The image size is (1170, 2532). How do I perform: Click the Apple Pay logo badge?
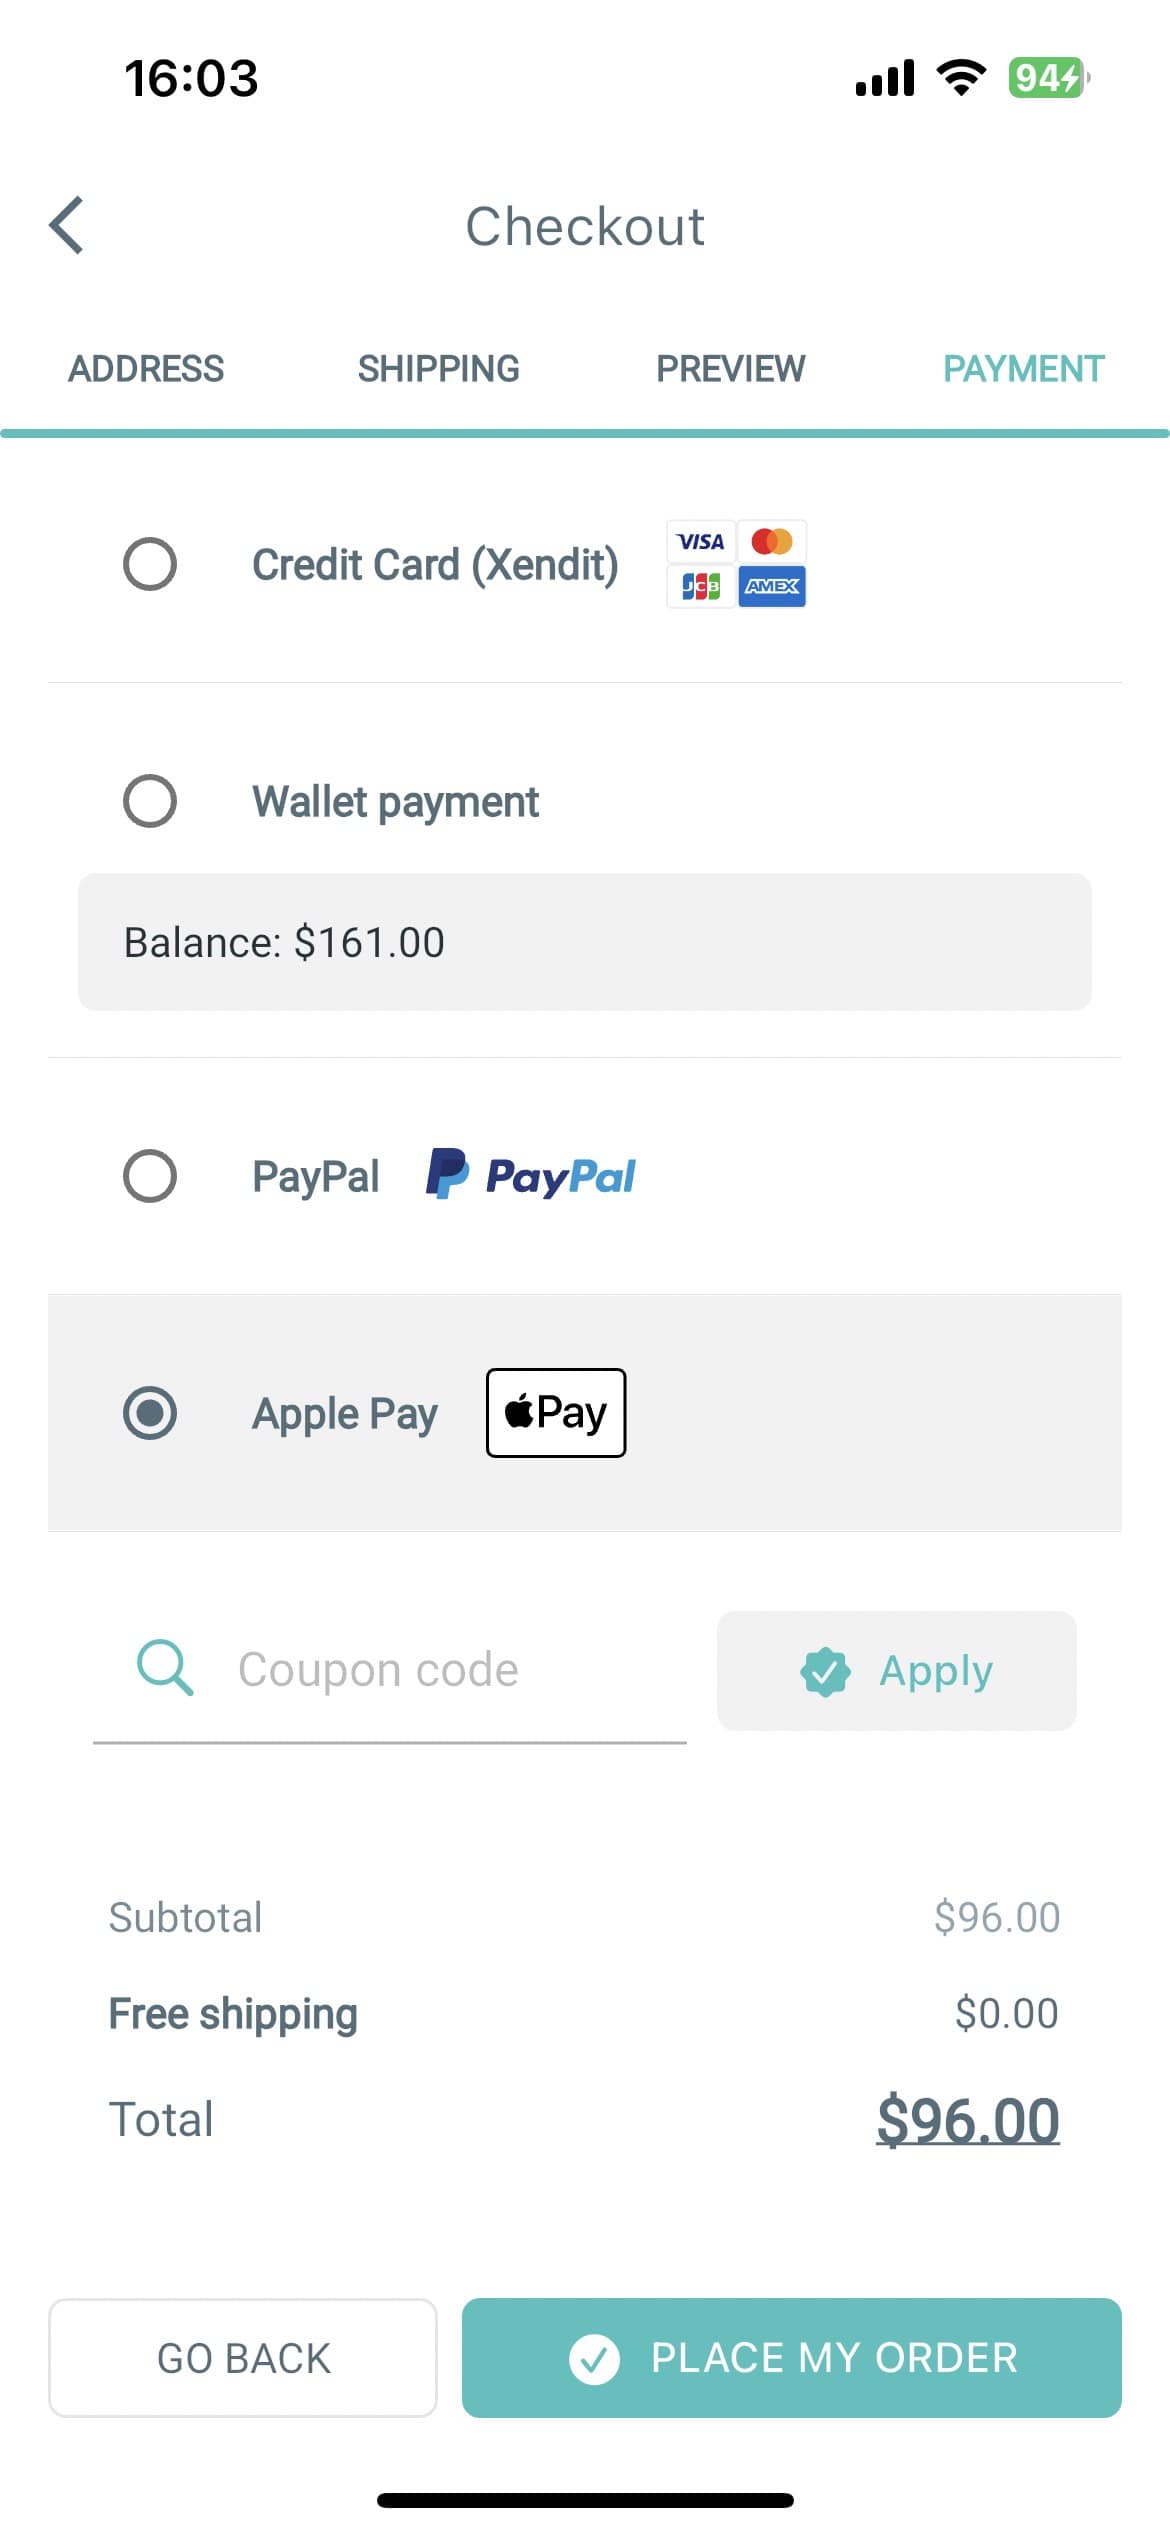555,1412
